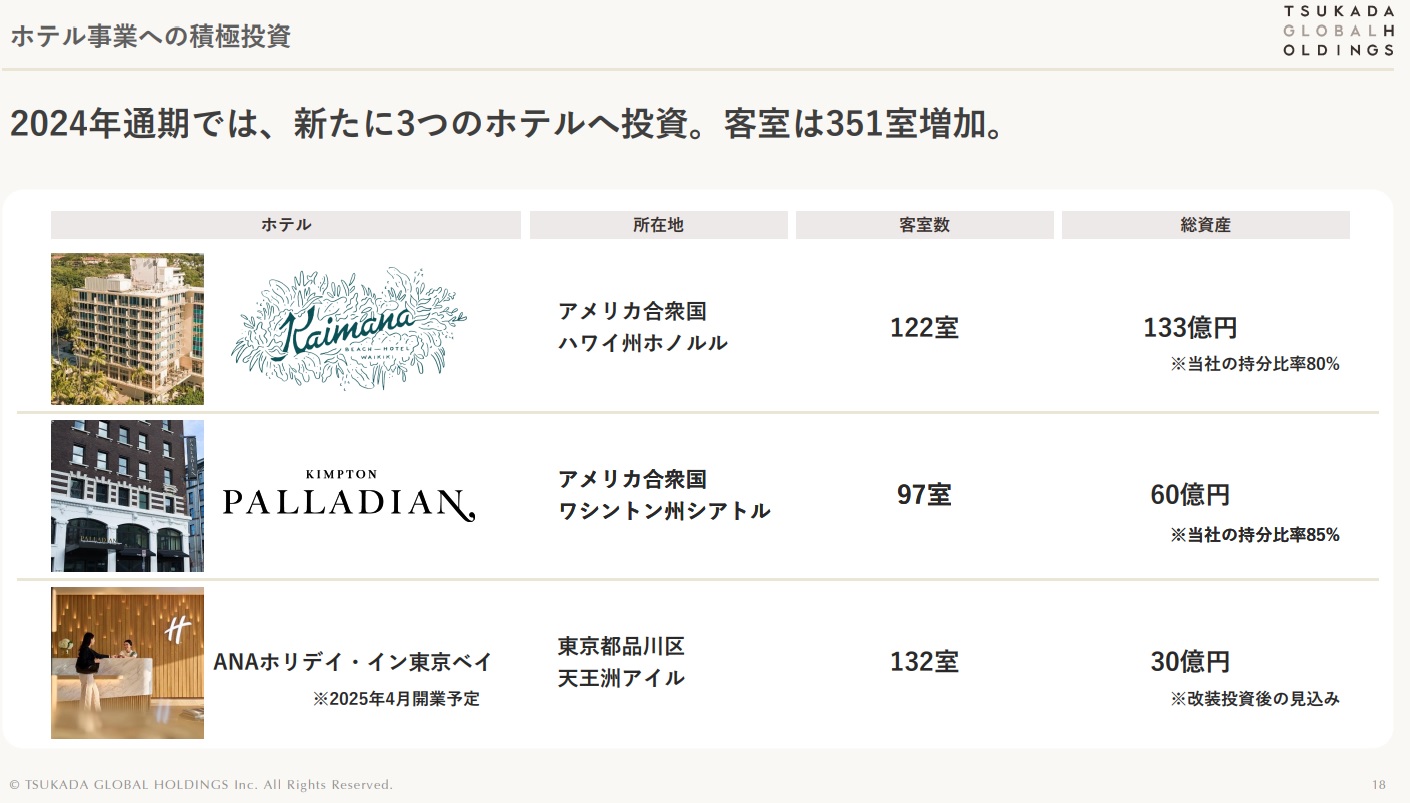Click the 2025年4月開業予定 note
Screen dimensions: 1410x803
(x=396, y=699)
